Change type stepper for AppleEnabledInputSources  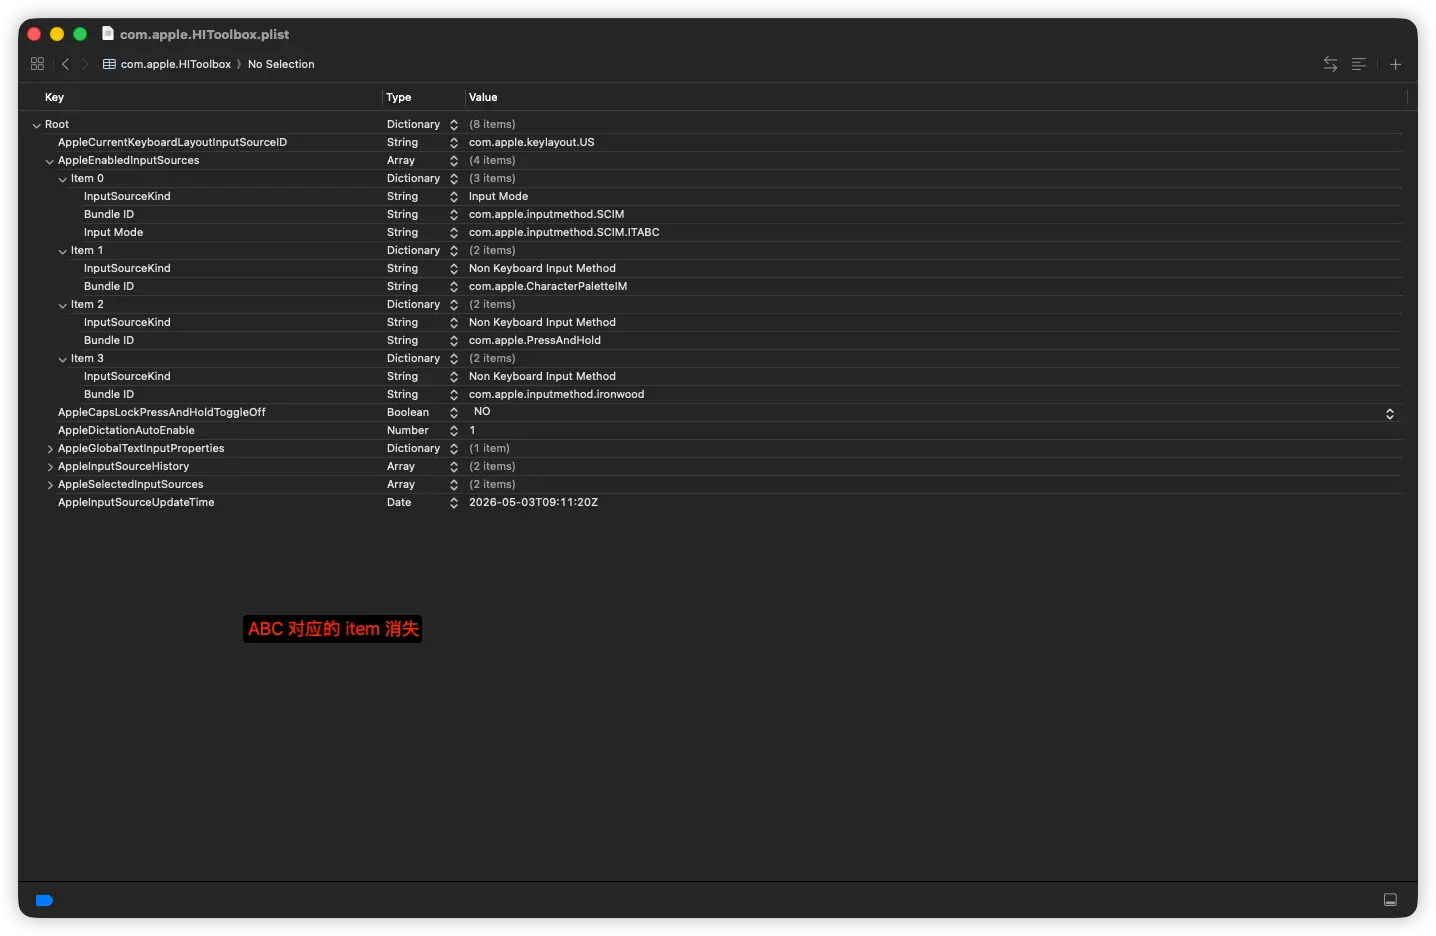[454, 161]
